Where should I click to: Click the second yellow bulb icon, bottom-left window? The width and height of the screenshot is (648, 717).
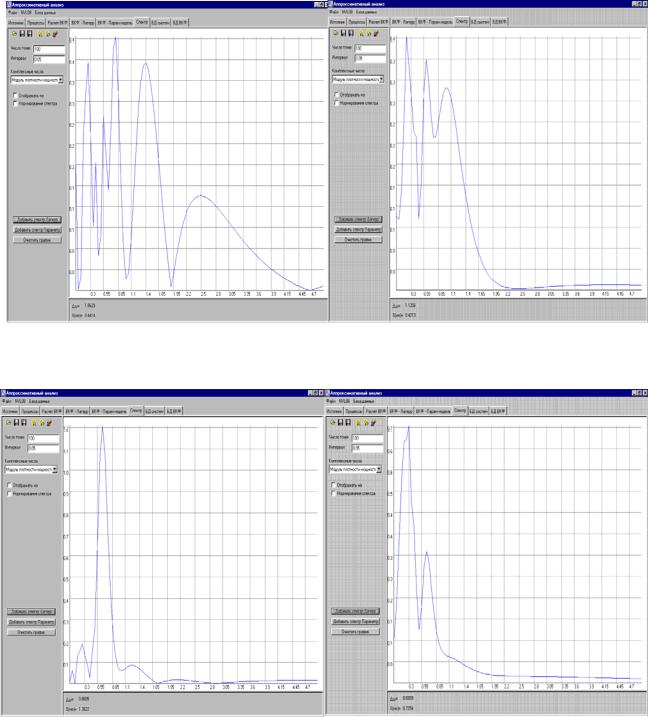[42, 423]
